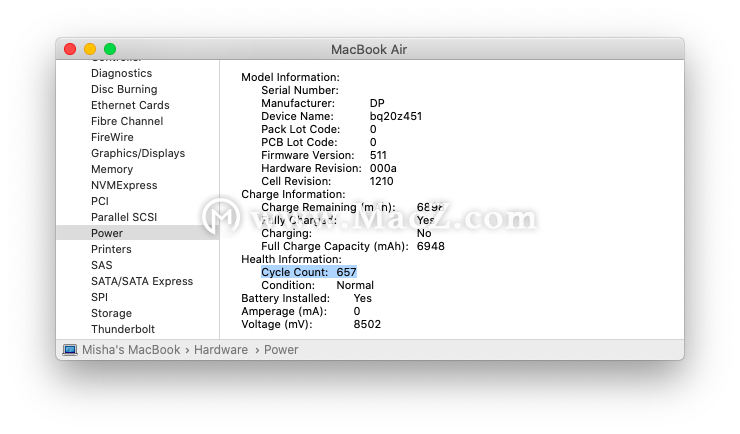The width and height of the screenshot is (740, 434).
Task: Click the MacBook Air window title
Action: pos(369,50)
